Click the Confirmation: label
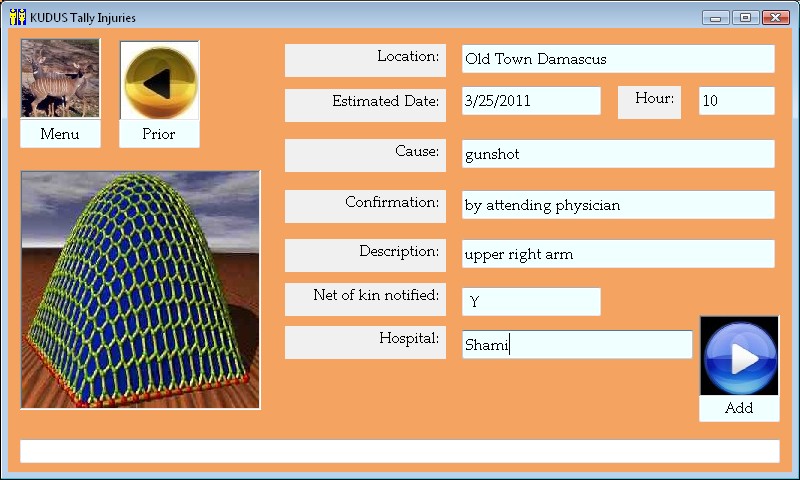Image resolution: width=800 pixels, height=480 pixels. [x=365, y=206]
